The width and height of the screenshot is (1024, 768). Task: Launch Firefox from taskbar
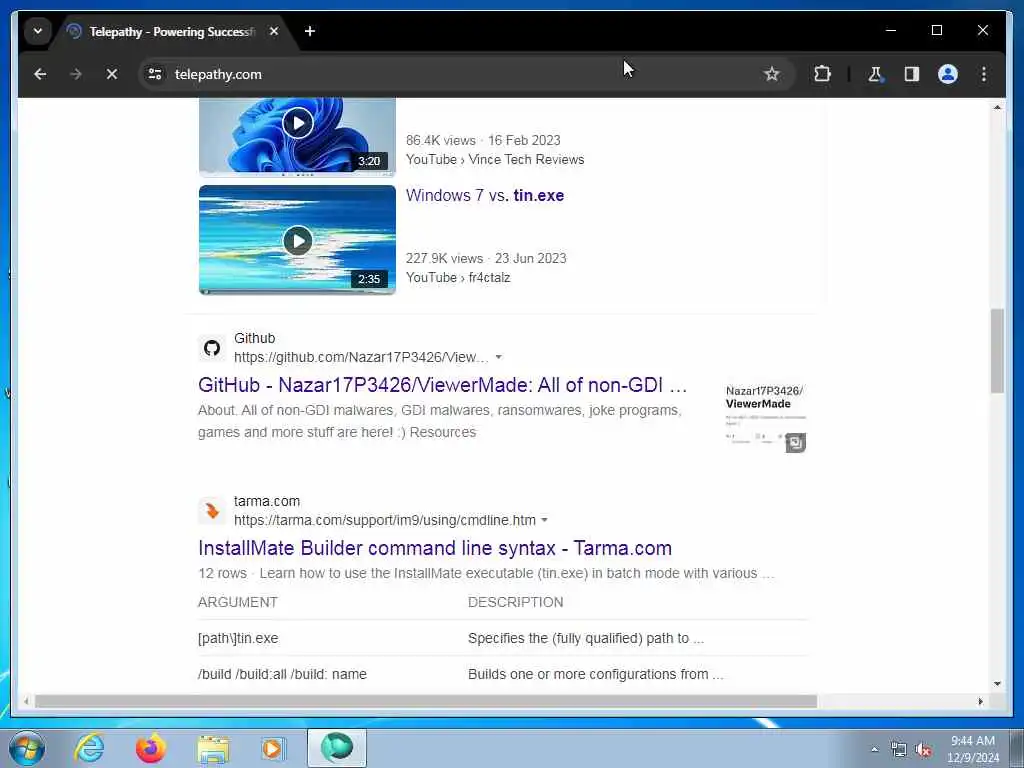[151, 748]
